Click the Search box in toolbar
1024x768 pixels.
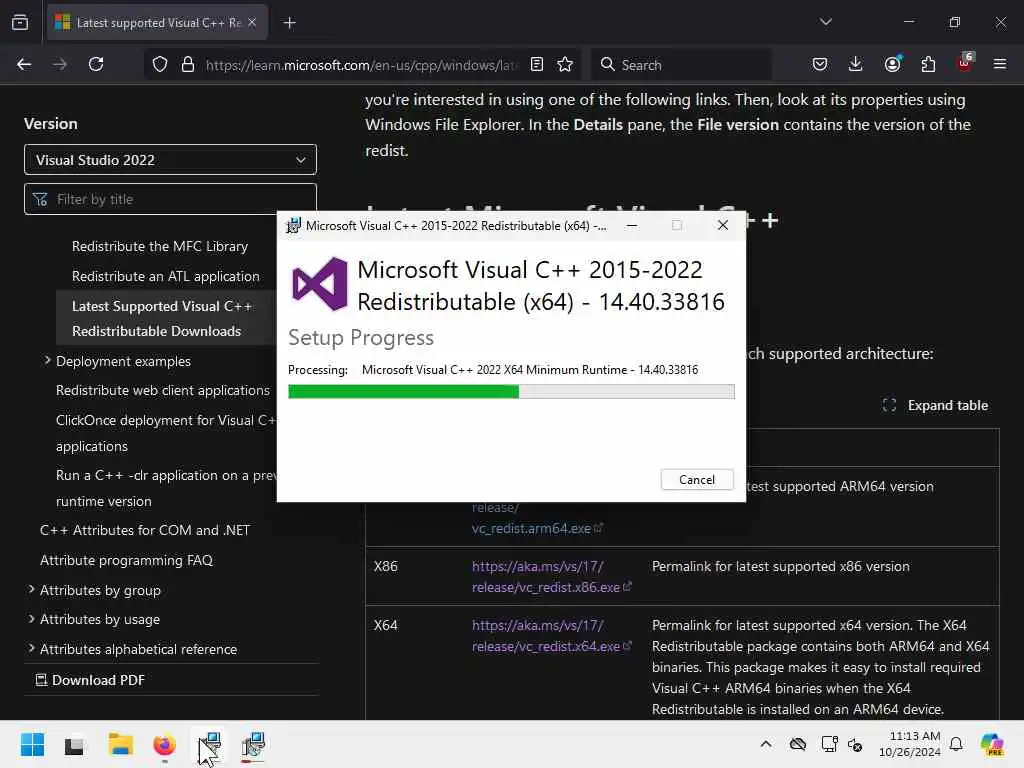[x=681, y=65]
